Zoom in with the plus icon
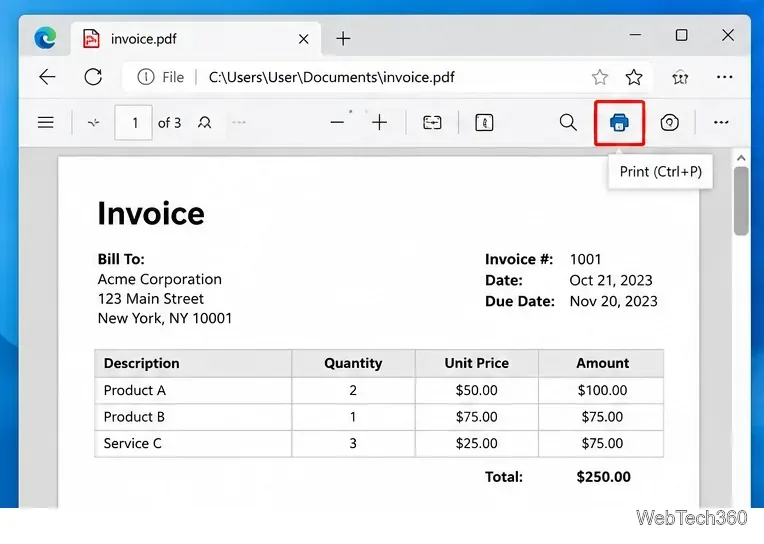The height and width of the screenshot is (544, 764). click(380, 122)
